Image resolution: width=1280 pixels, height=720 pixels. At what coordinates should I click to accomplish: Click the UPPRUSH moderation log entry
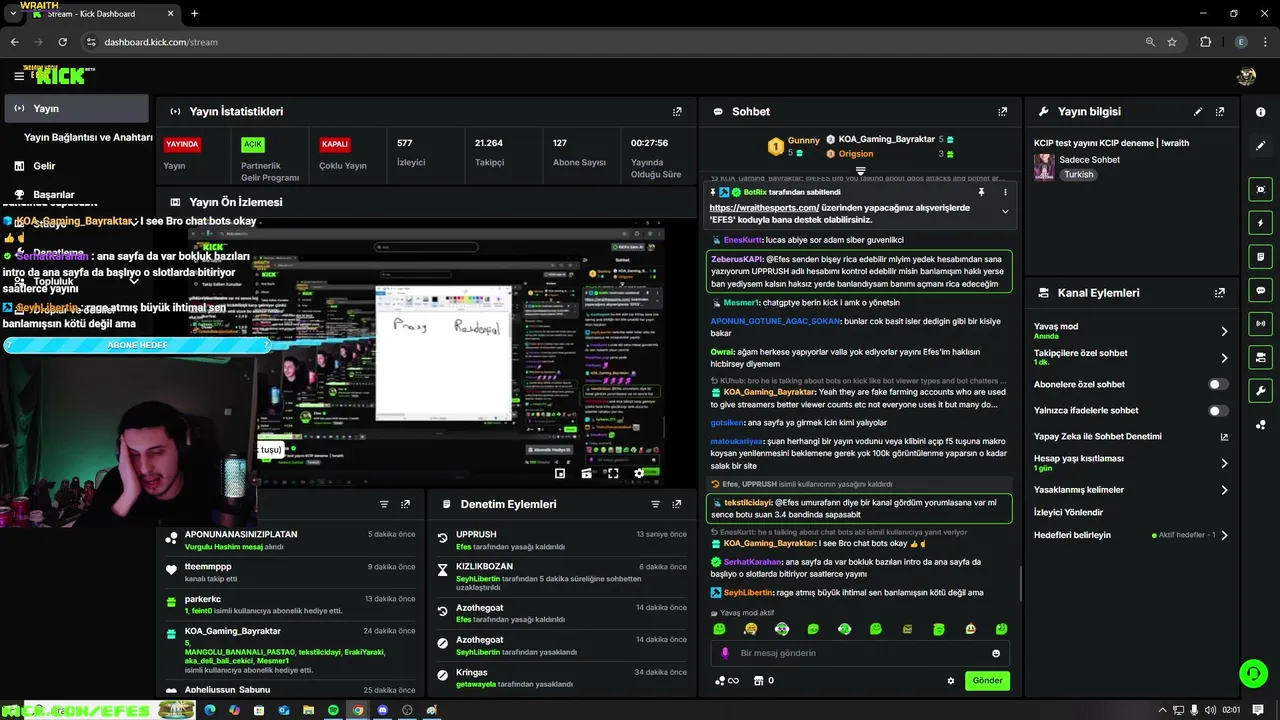(565, 540)
